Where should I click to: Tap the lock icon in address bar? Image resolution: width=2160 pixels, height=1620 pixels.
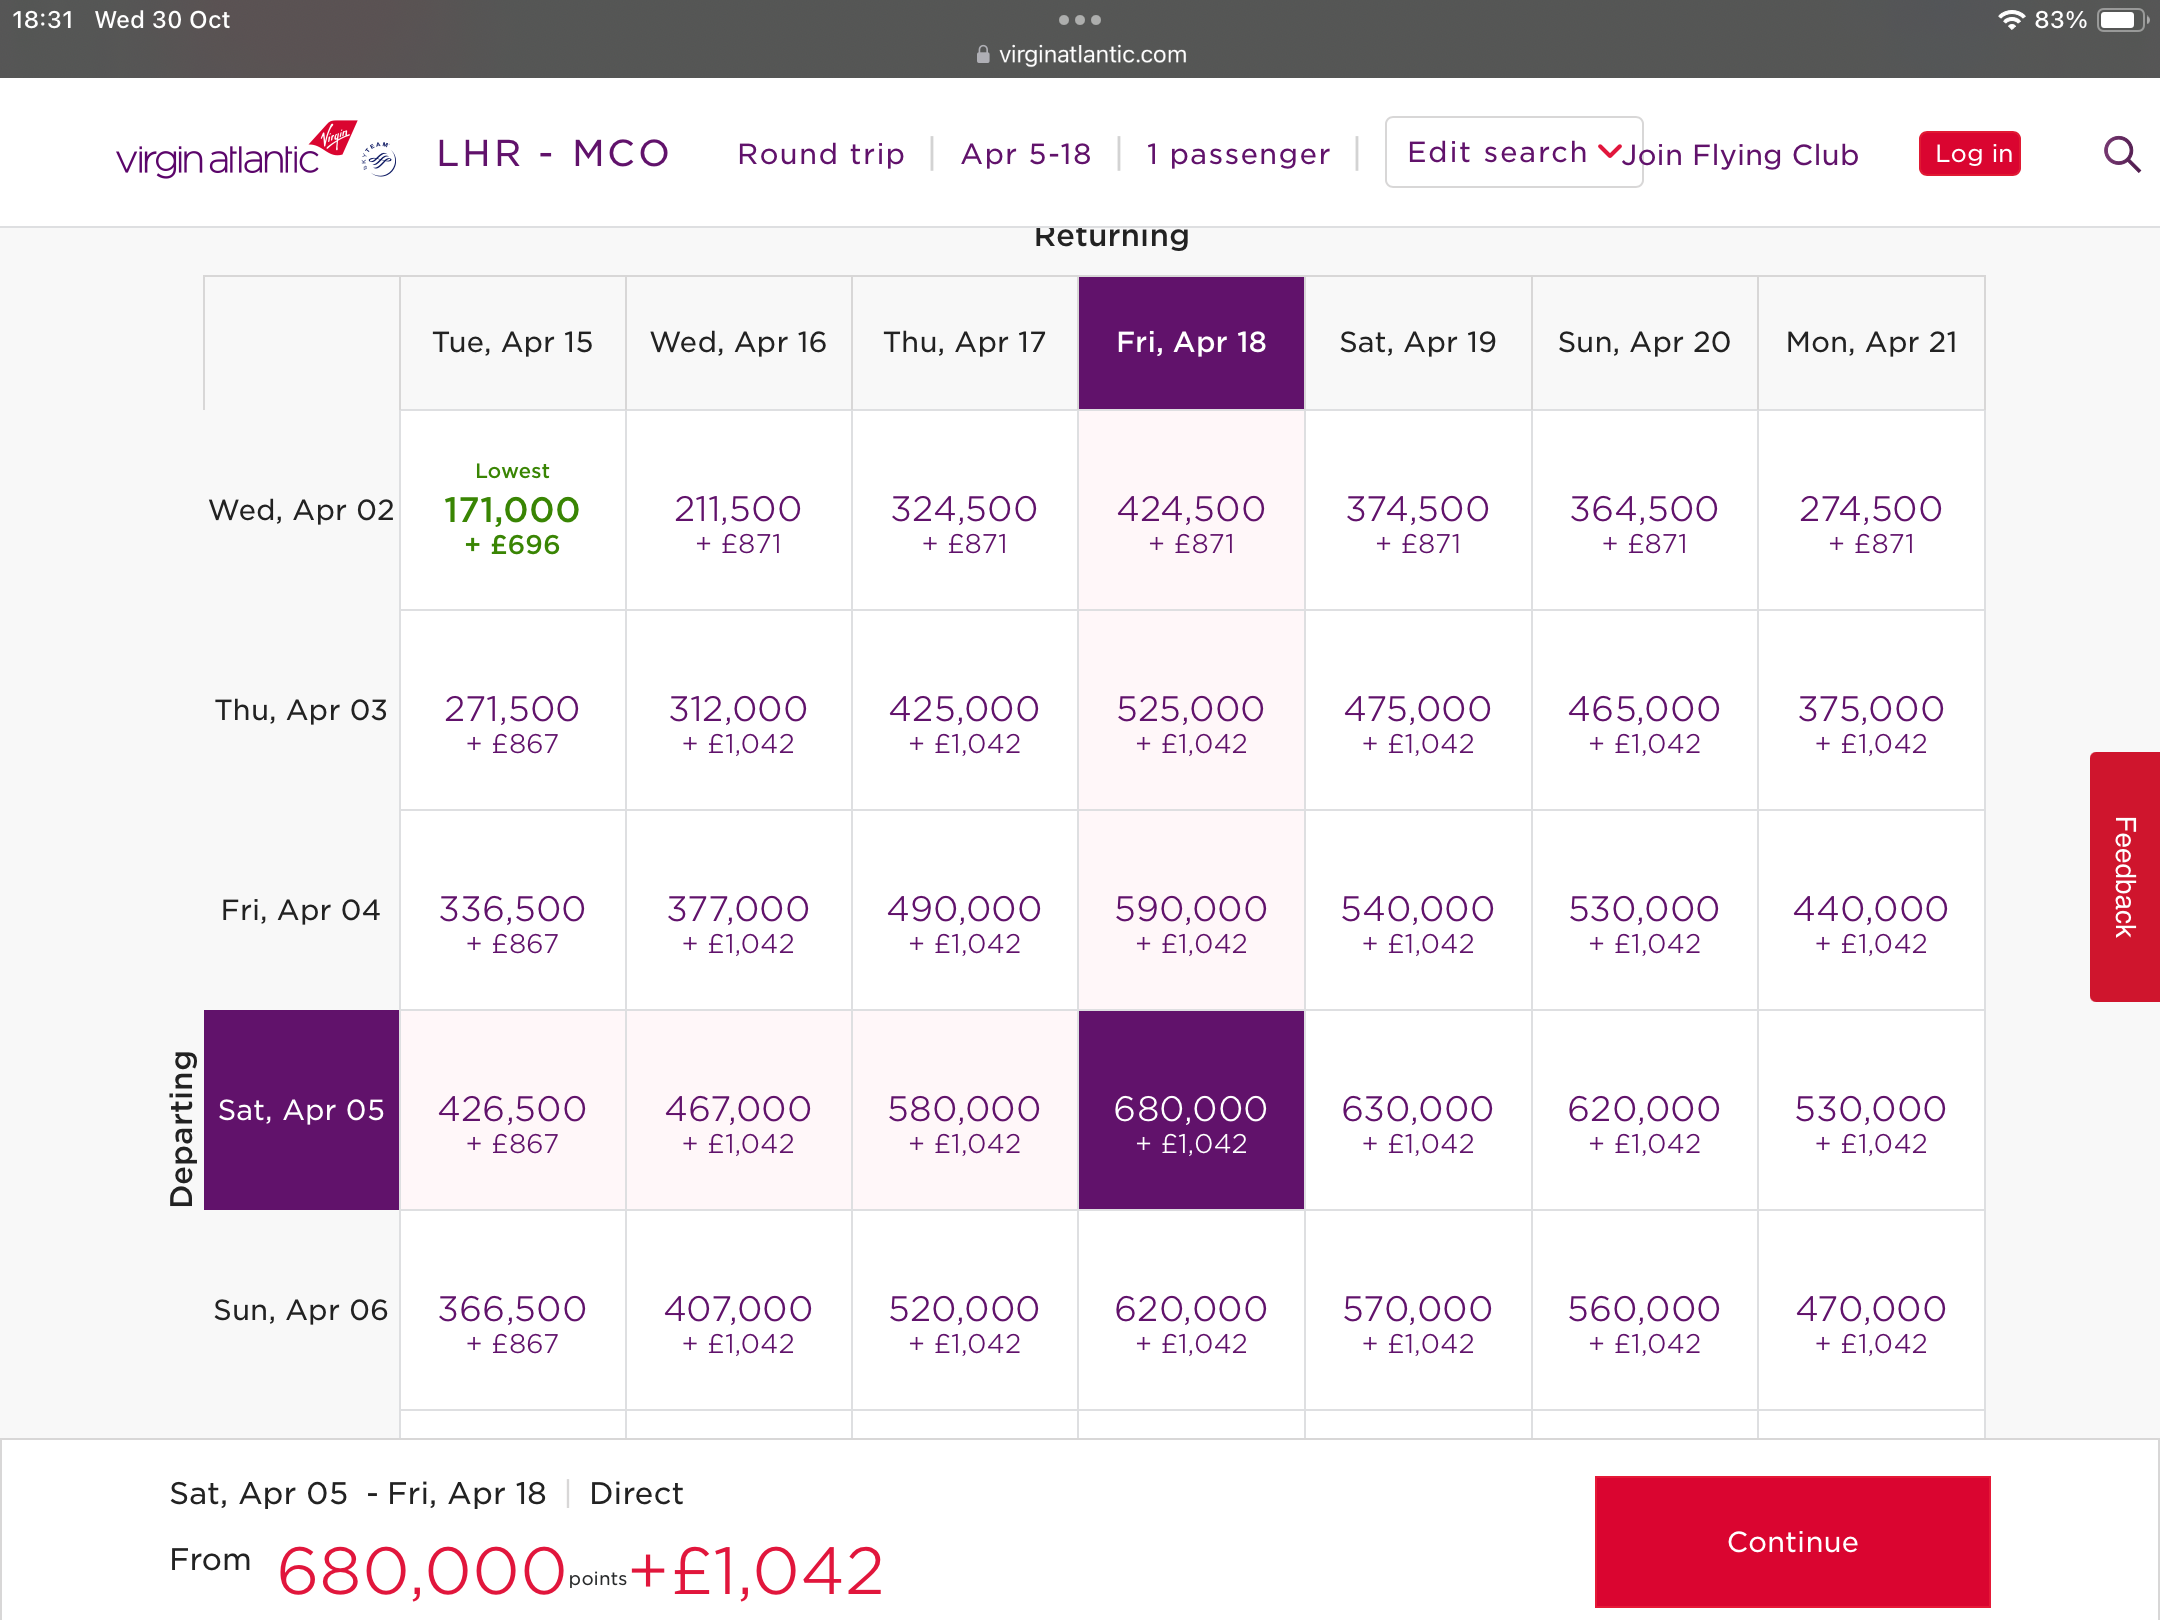pos(983,54)
